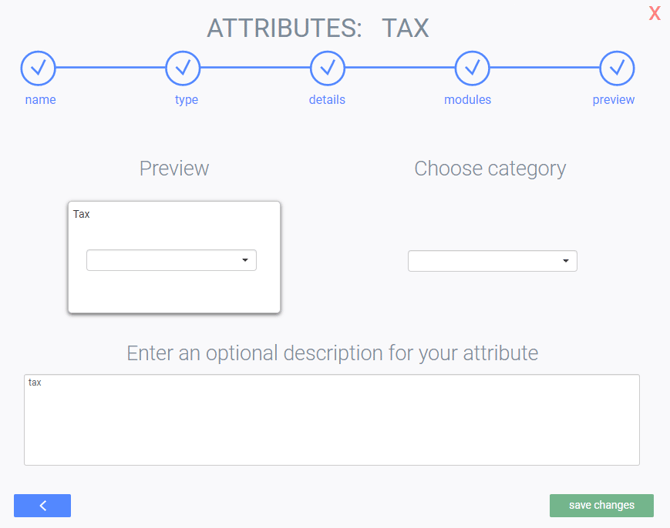Screen dimensions: 670x528
Task: Close the attributes wizard with the X
Action: coord(655,14)
